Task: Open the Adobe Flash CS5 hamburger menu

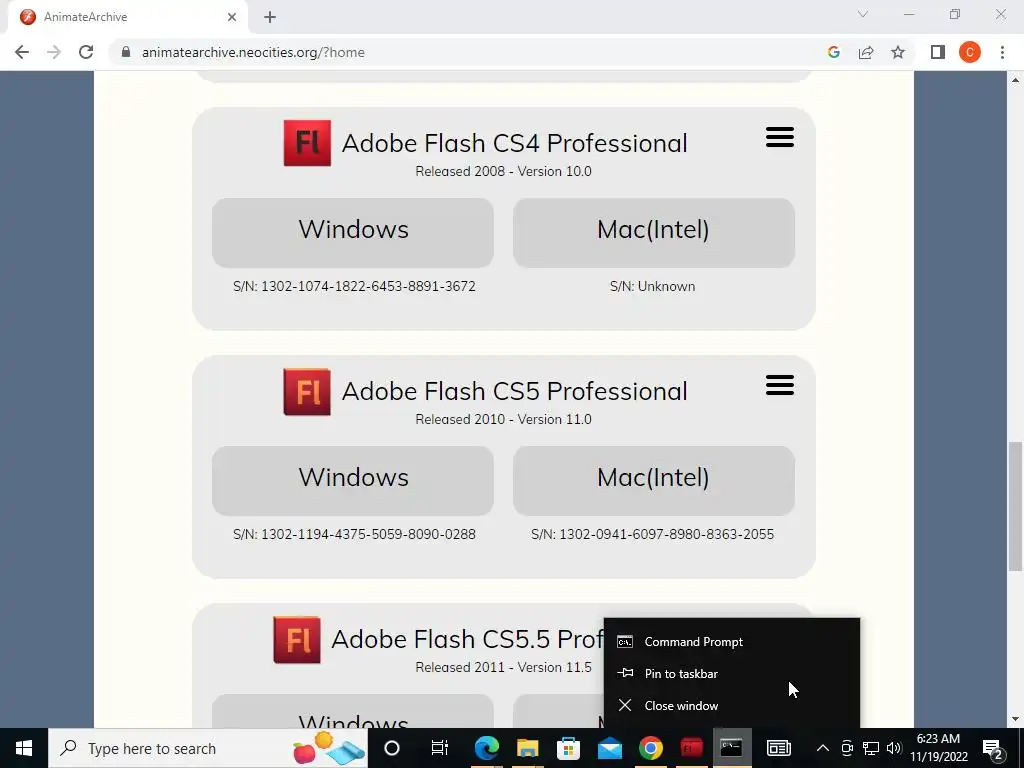Action: coord(780,385)
